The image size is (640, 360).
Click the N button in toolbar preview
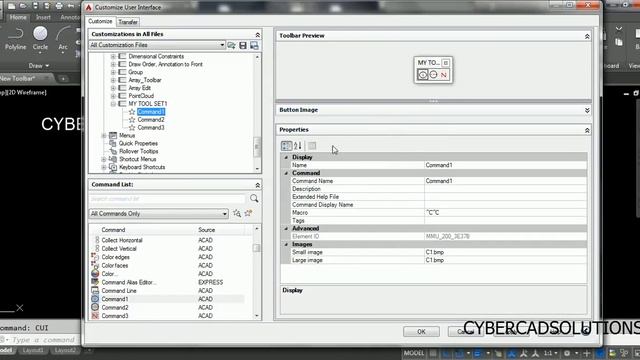tap(444, 75)
